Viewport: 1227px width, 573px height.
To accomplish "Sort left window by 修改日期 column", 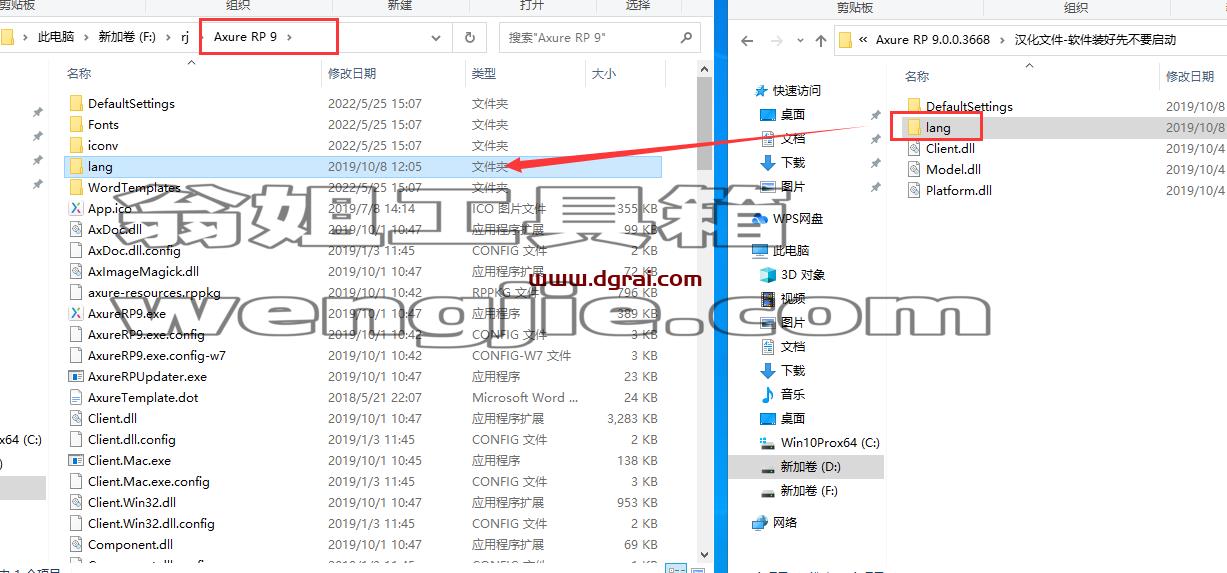I will click(x=352, y=73).
